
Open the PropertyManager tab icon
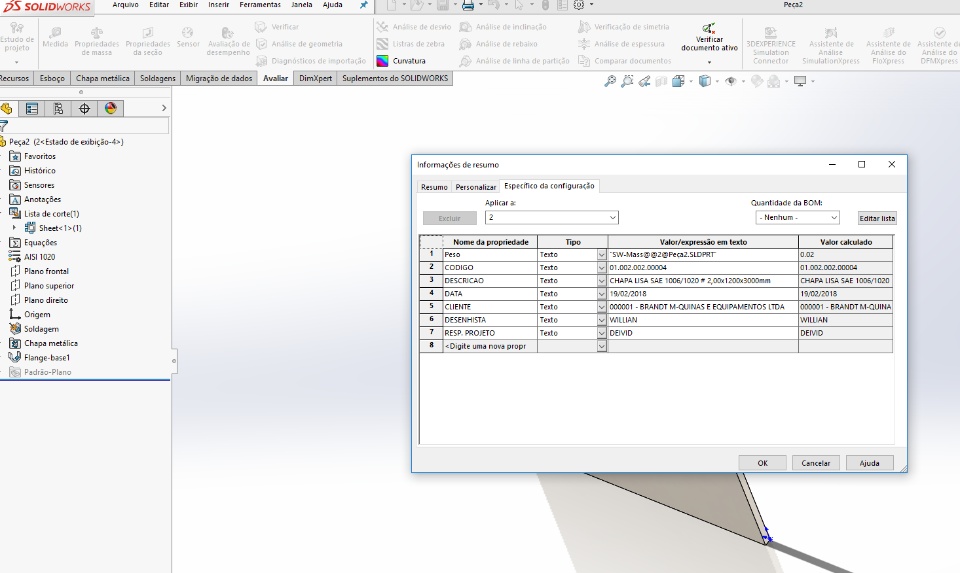(x=32, y=108)
